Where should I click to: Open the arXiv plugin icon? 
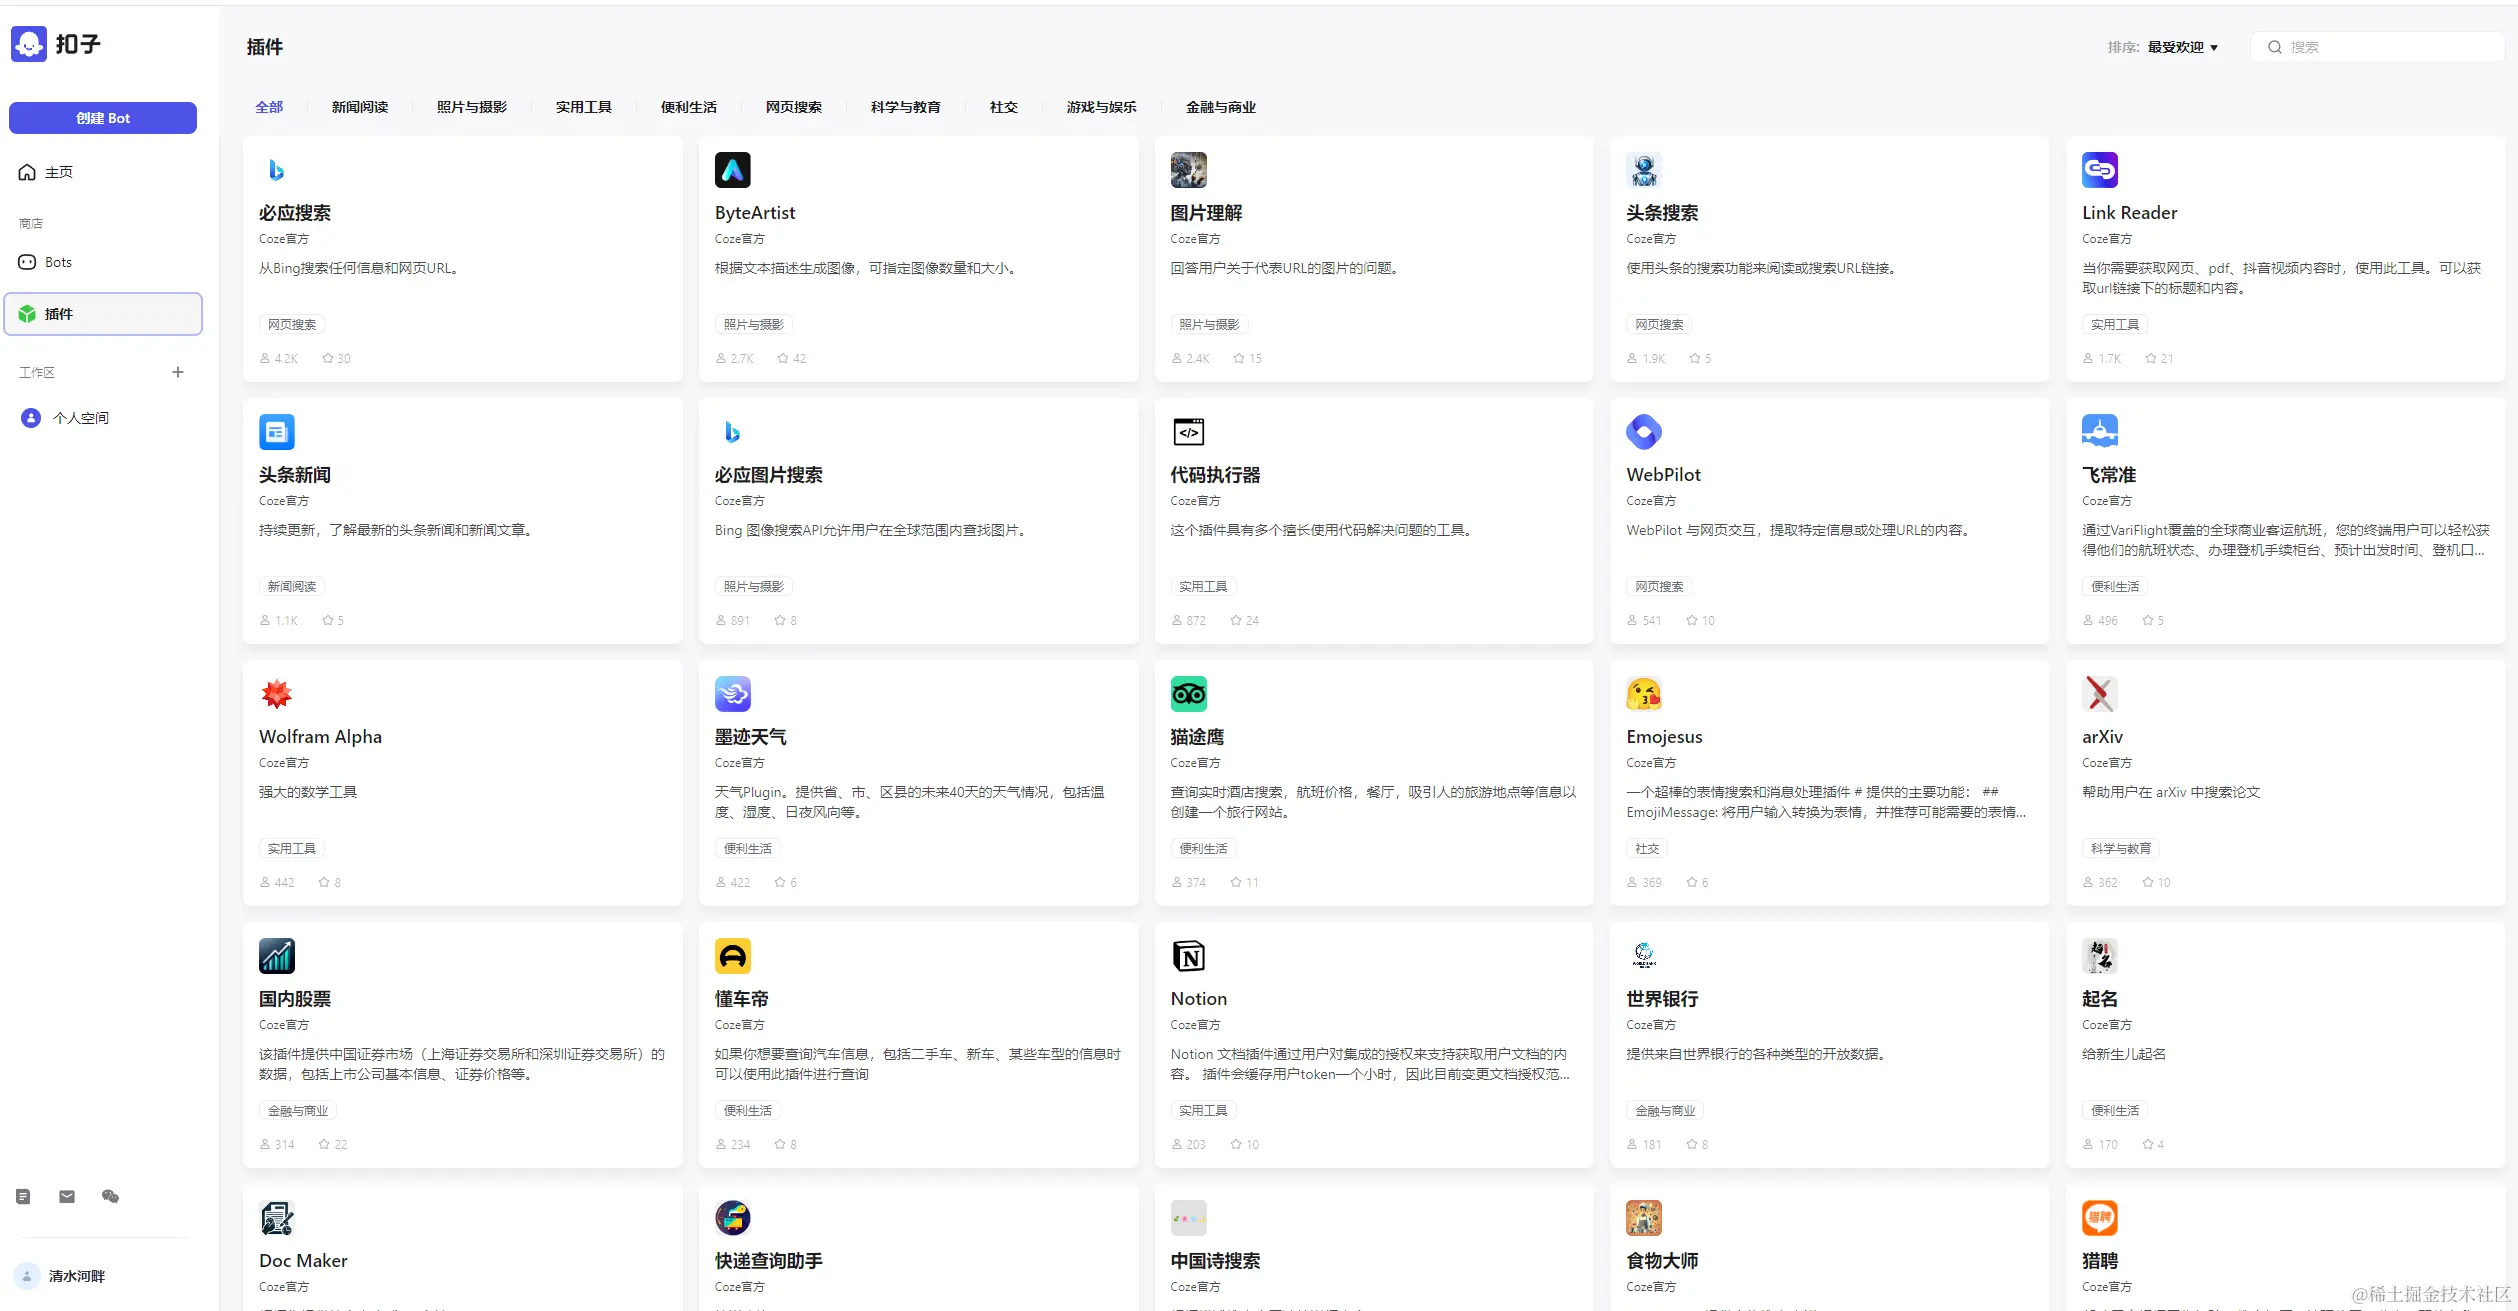tap(2100, 694)
